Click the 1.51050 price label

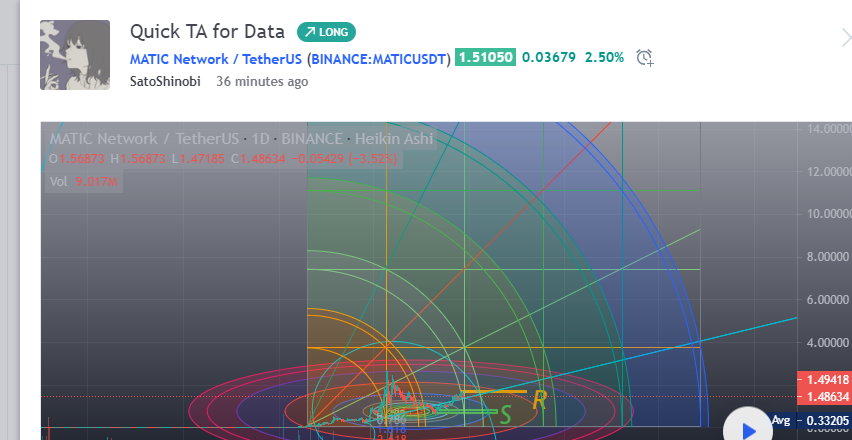pyautogui.click(x=486, y=58)
